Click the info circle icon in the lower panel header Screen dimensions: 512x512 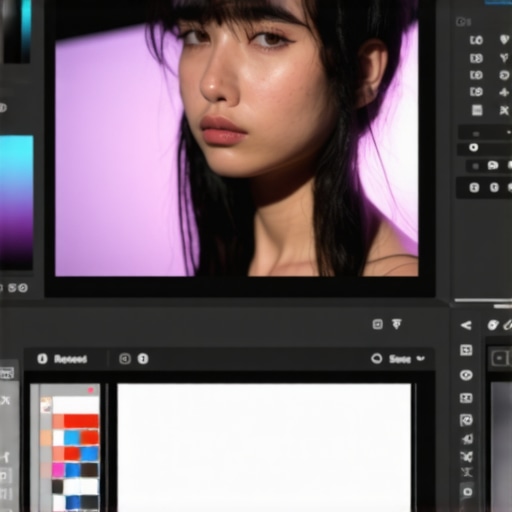(42, 359)
